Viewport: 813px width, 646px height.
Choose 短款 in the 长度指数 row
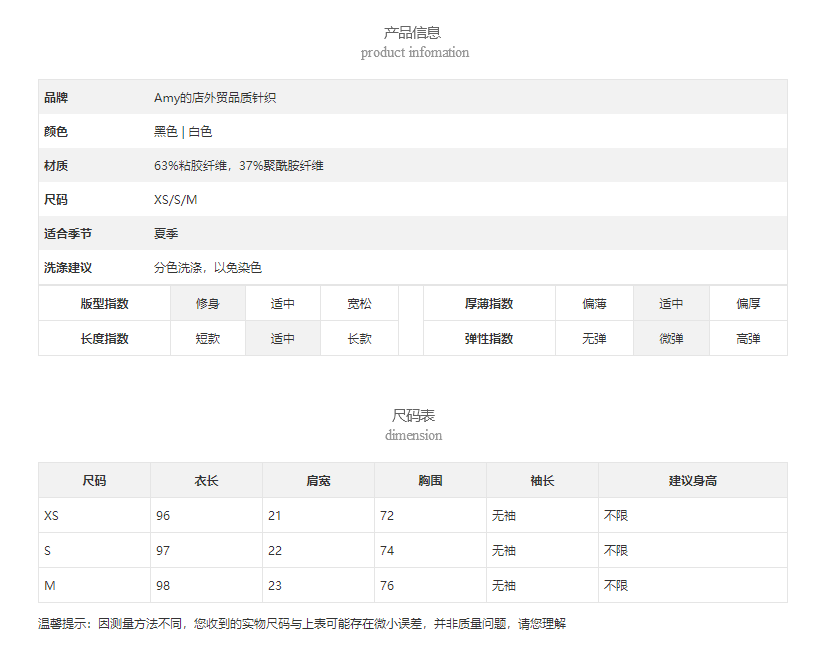point(207,339)
